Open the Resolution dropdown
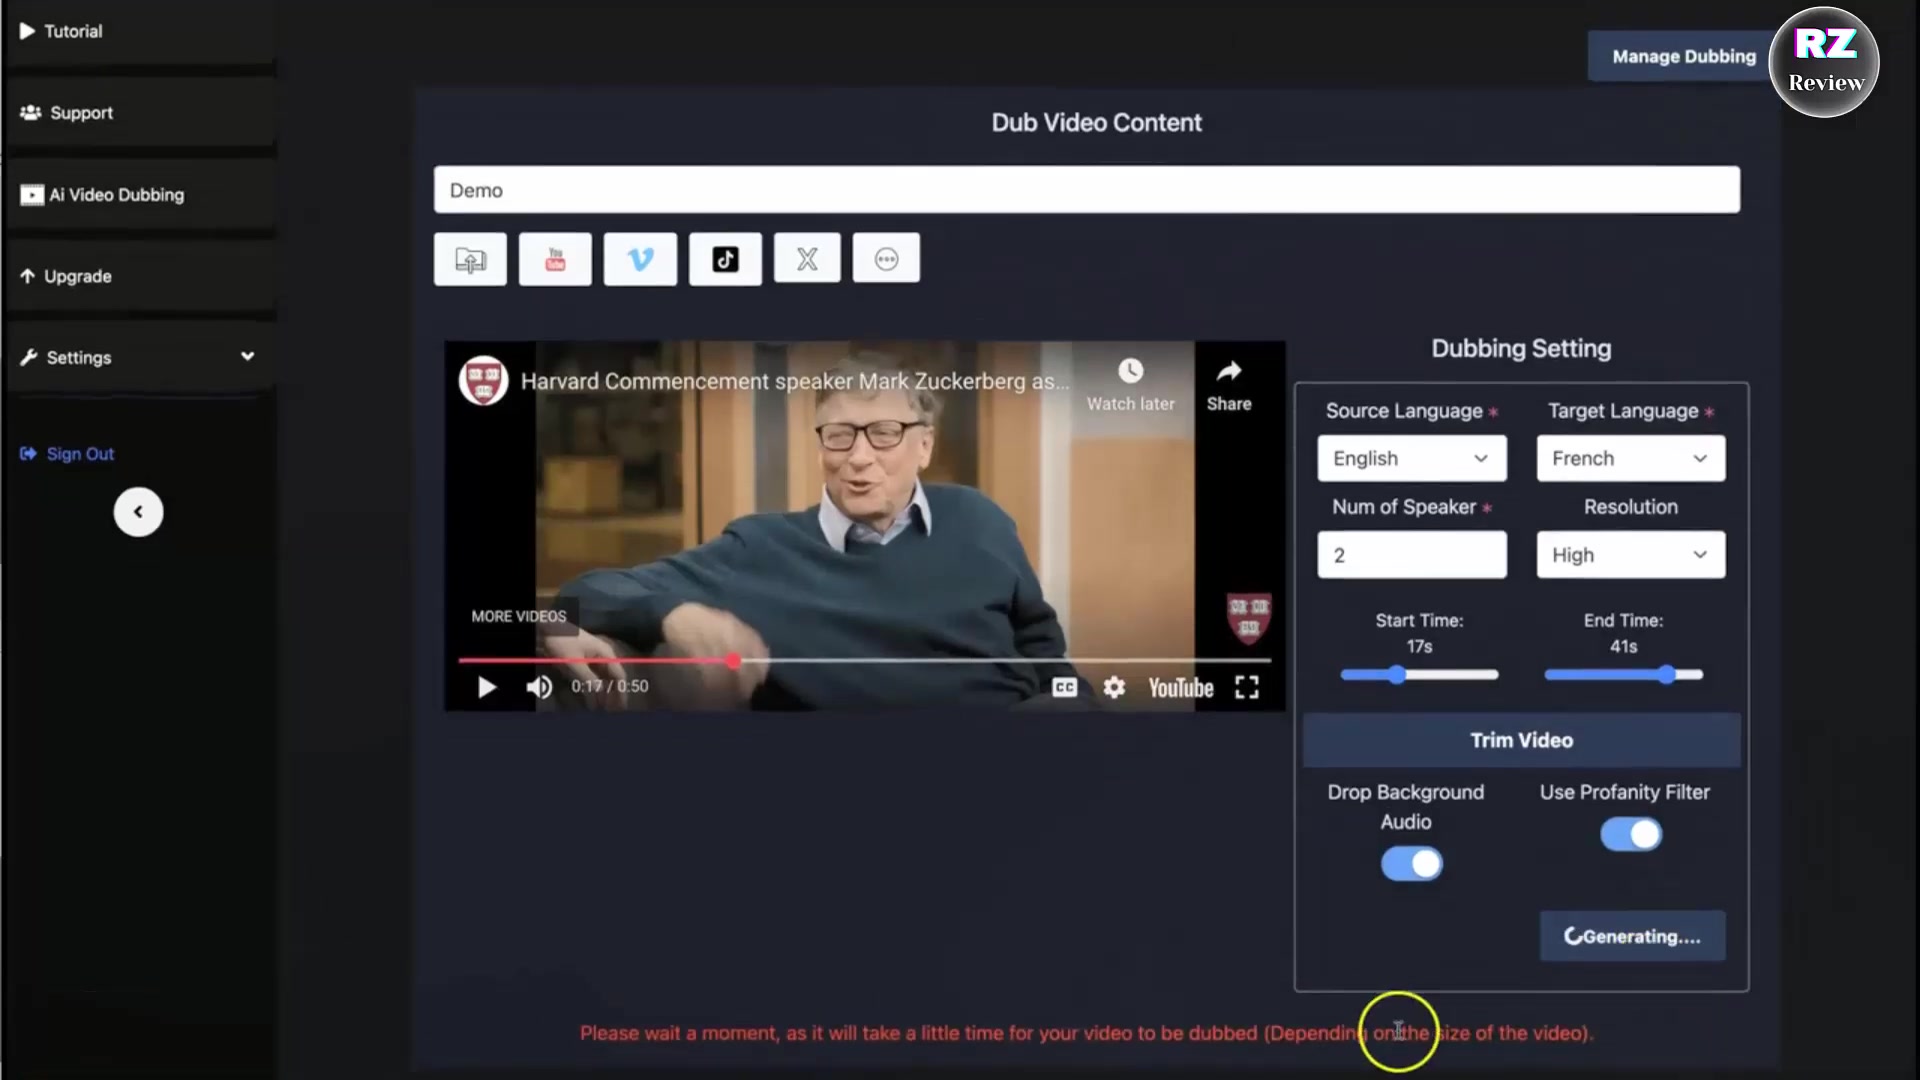This screenshot has width=1920, height=1080. [1631, 555]
